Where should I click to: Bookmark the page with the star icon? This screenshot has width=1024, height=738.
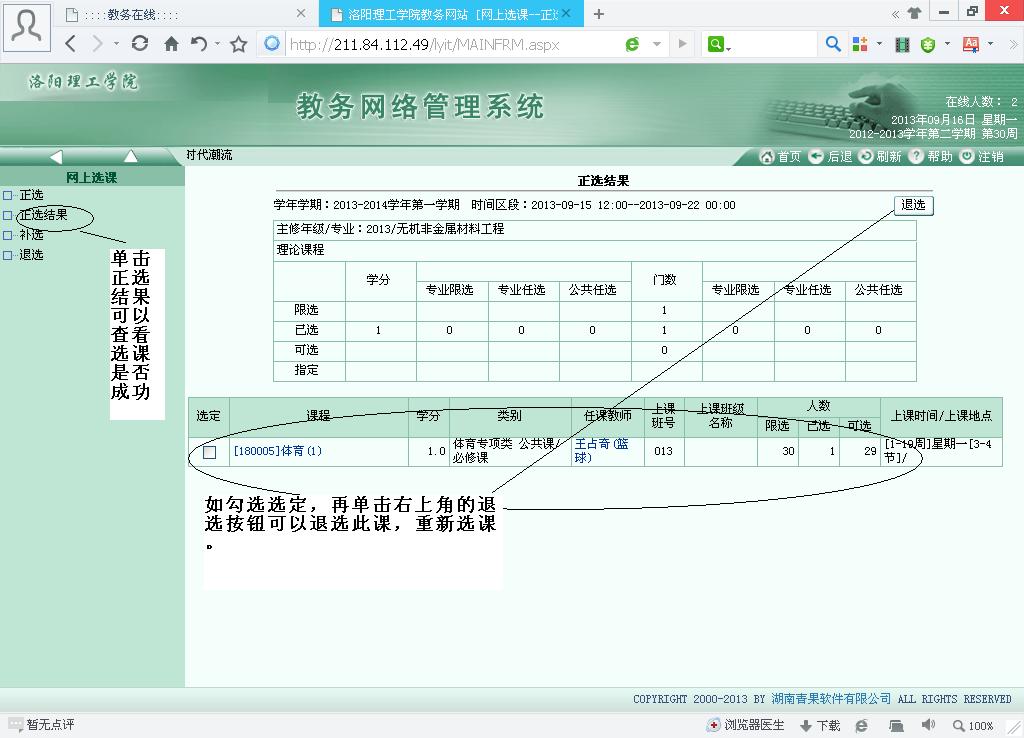239,44
